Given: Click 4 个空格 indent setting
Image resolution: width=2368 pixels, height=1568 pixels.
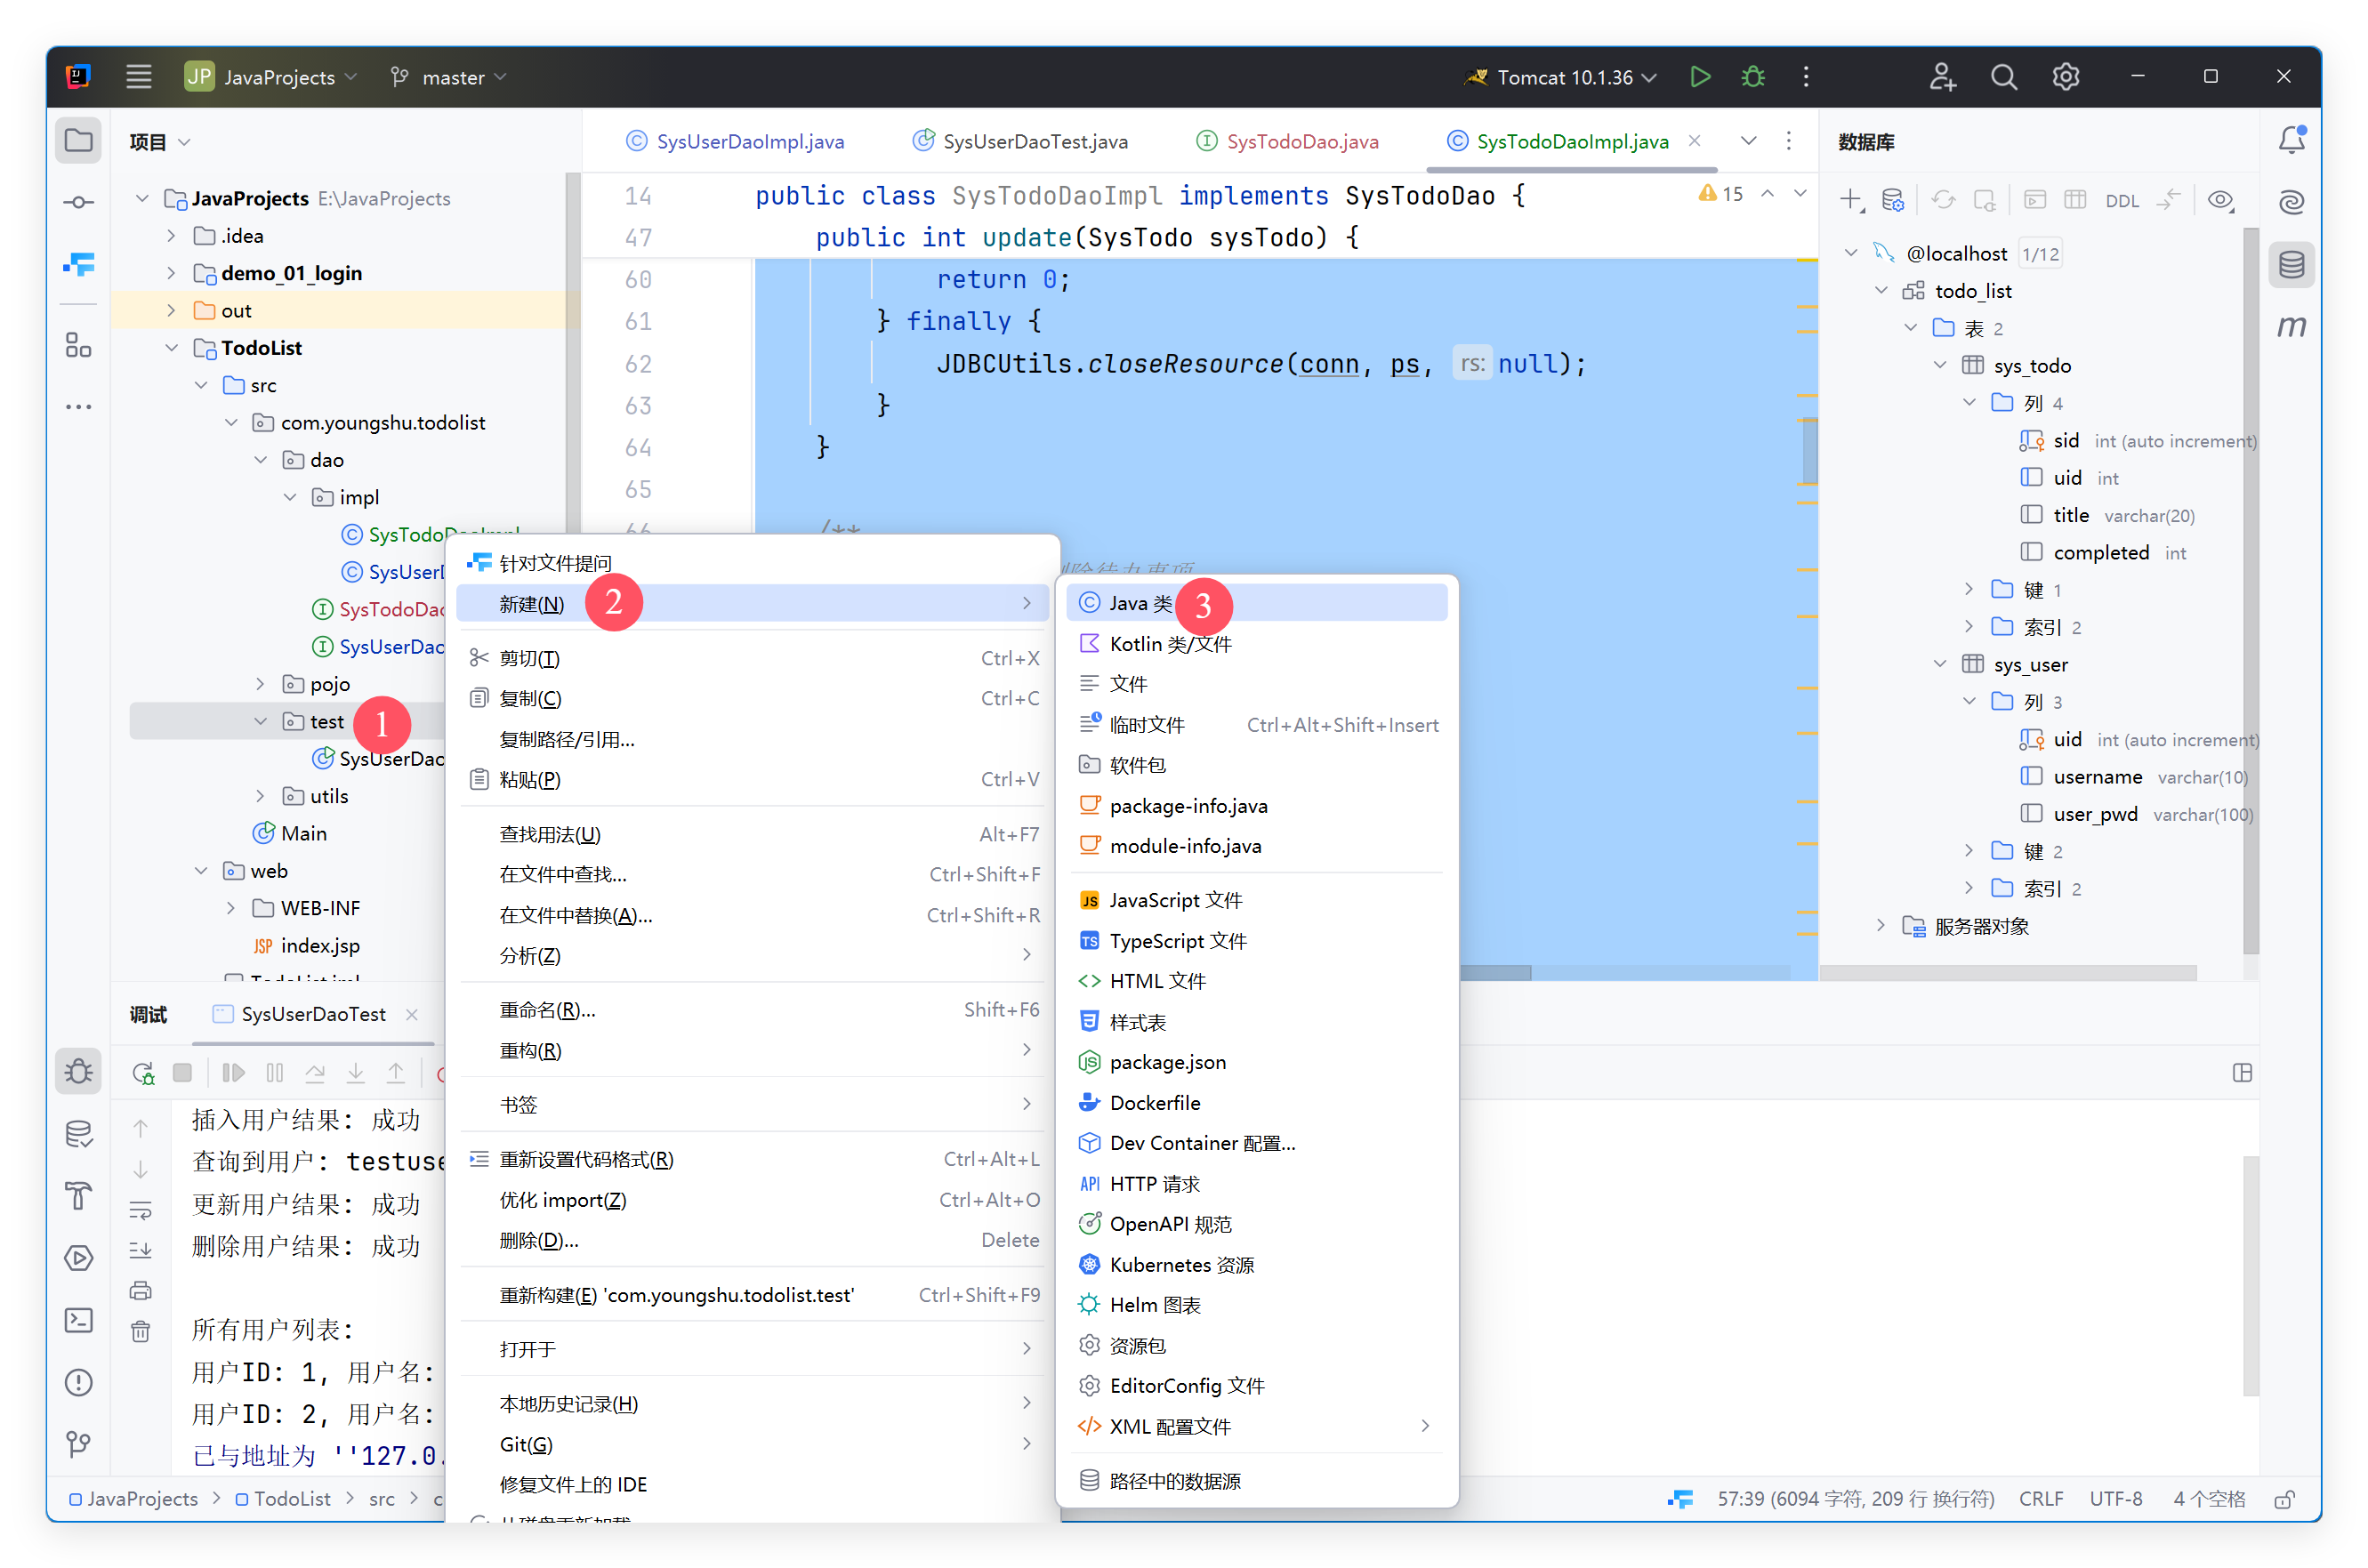Looking at the screenshot, I should click(2208, 1499).
